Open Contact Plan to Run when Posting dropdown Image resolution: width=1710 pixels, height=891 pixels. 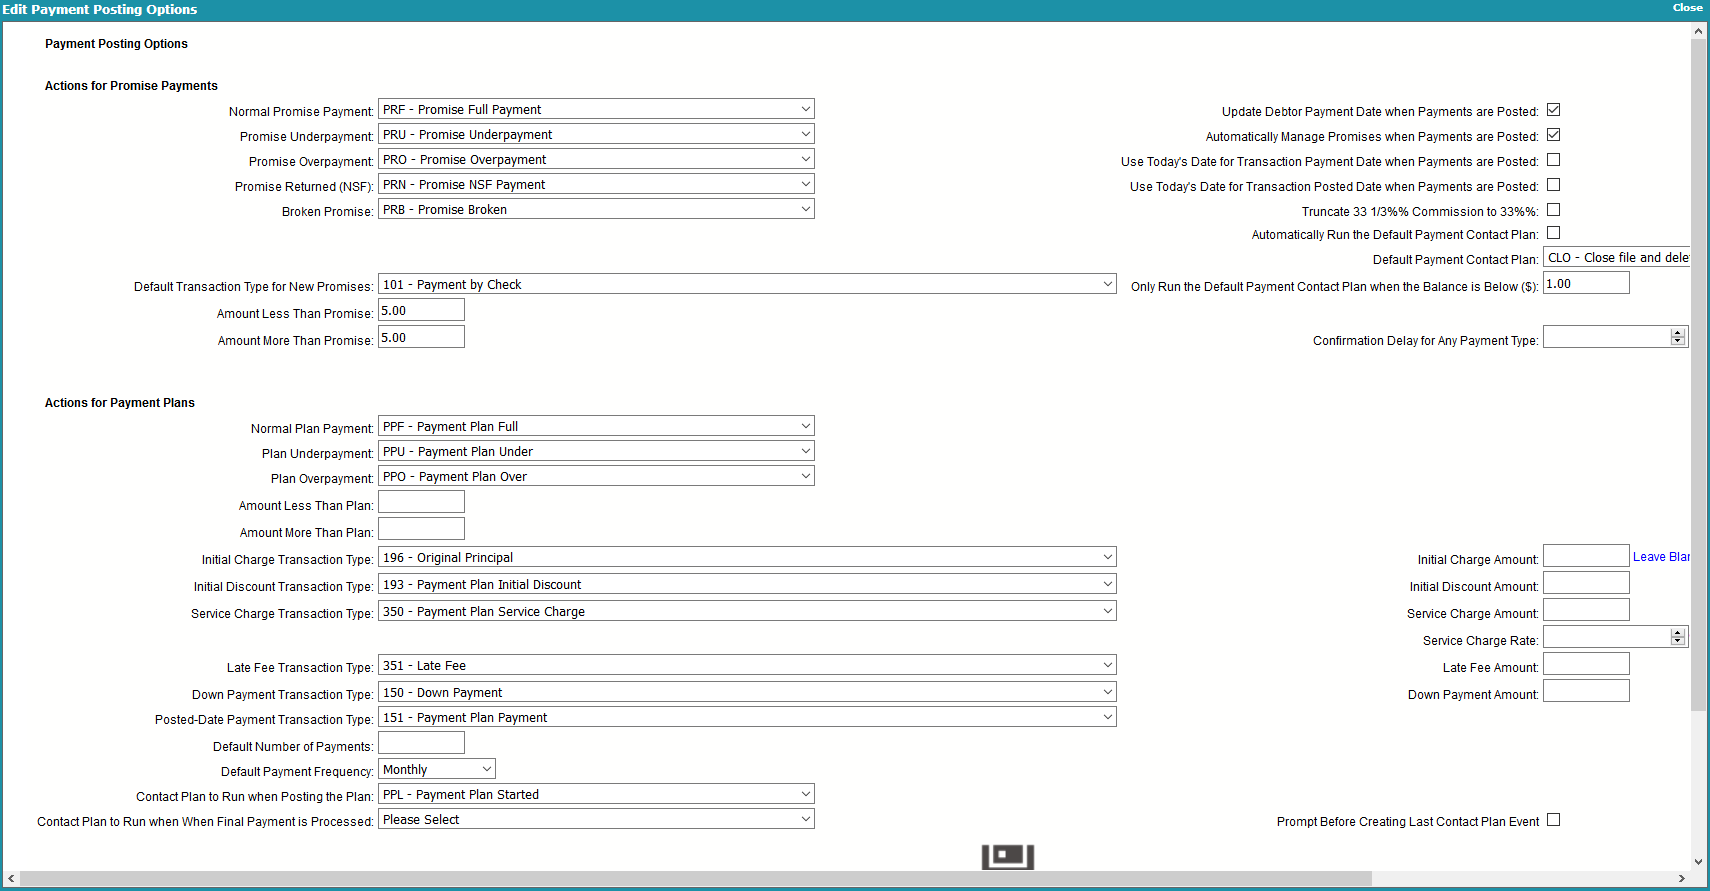596,794
